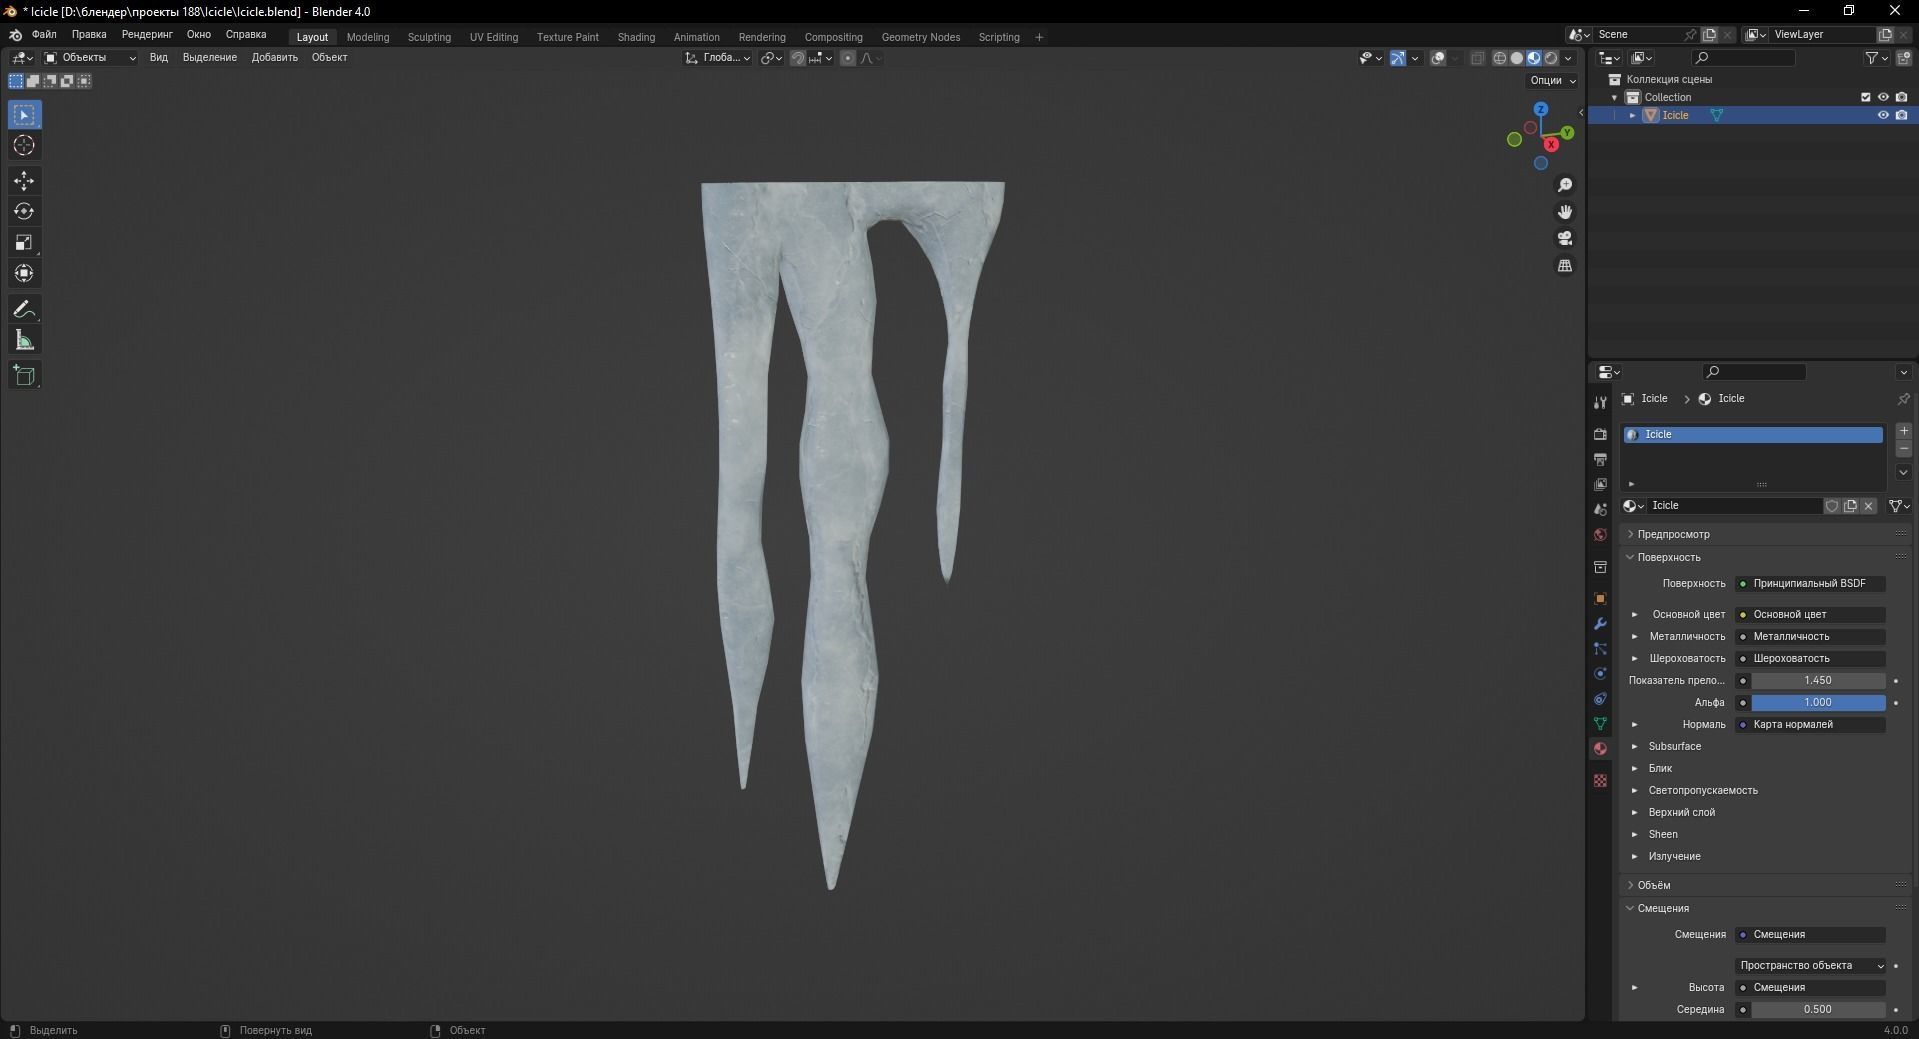Image resolution: width=1919 pixels, height=1039 pixels.
Task: Open the object mode dropdown 'Объекты'
Action: (90, 58)
